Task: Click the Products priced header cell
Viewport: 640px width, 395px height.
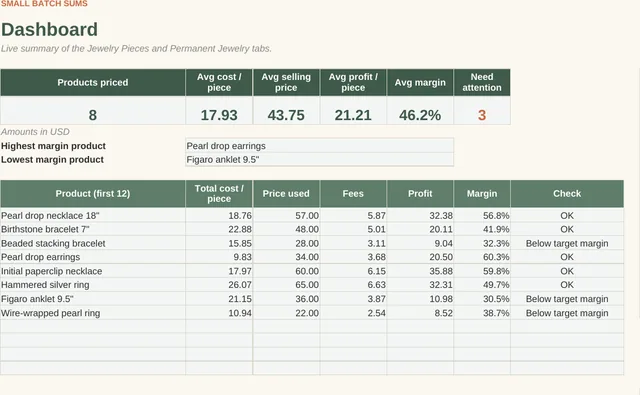Action: click(x=93, y=82)
